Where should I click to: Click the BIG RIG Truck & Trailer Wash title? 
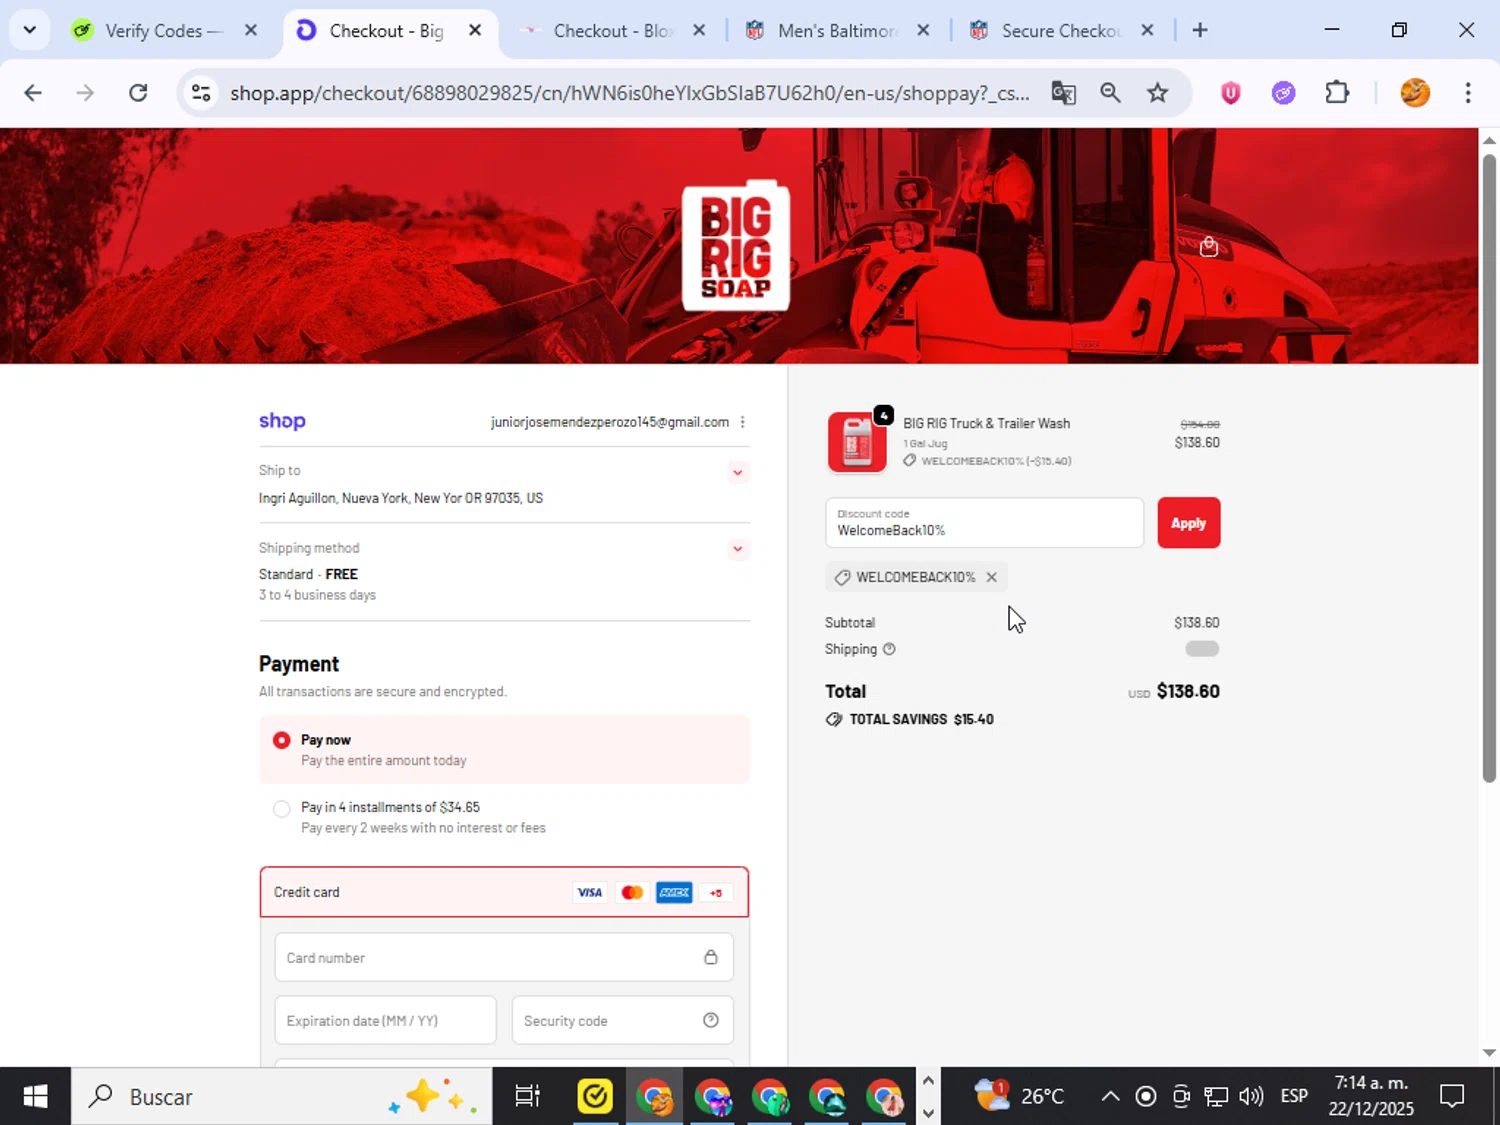click(986, 423)
